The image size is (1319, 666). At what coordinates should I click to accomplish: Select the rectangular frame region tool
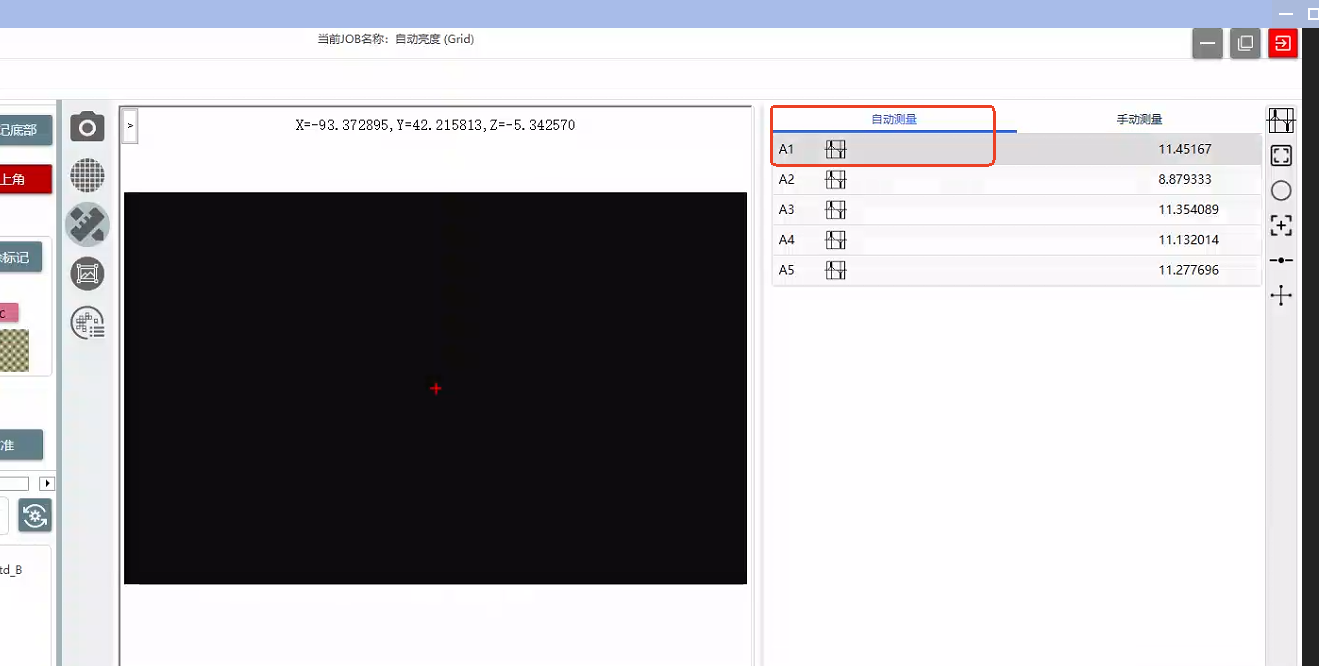(1281, 156)
